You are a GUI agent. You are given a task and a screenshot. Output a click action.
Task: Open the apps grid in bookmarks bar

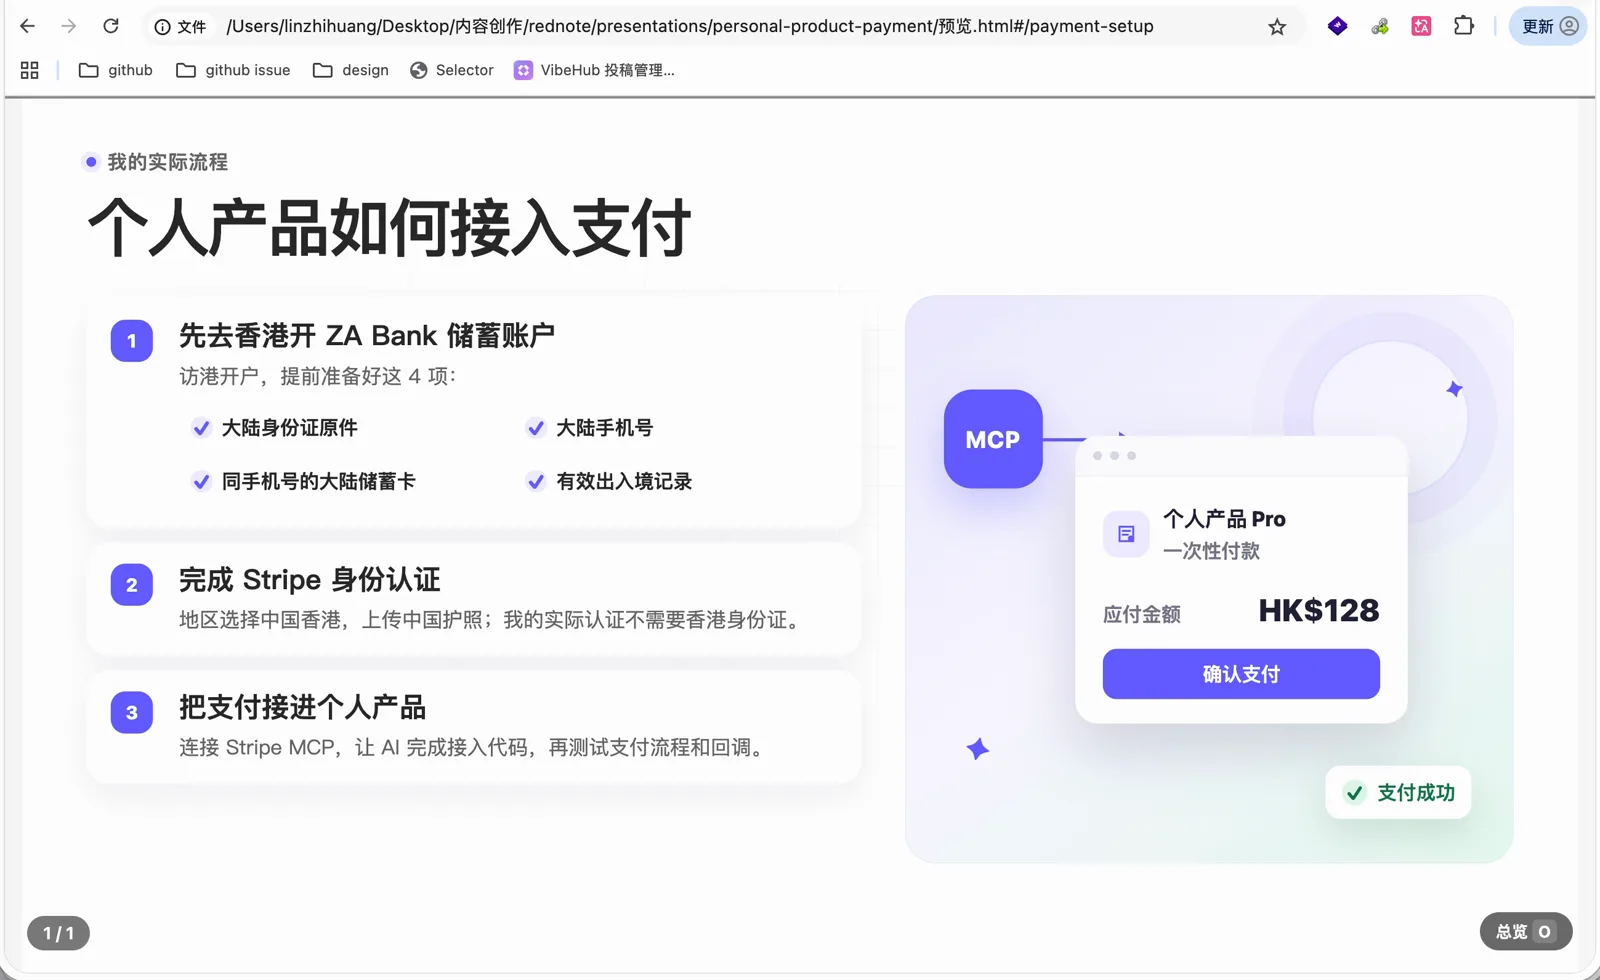coord(30,70)
